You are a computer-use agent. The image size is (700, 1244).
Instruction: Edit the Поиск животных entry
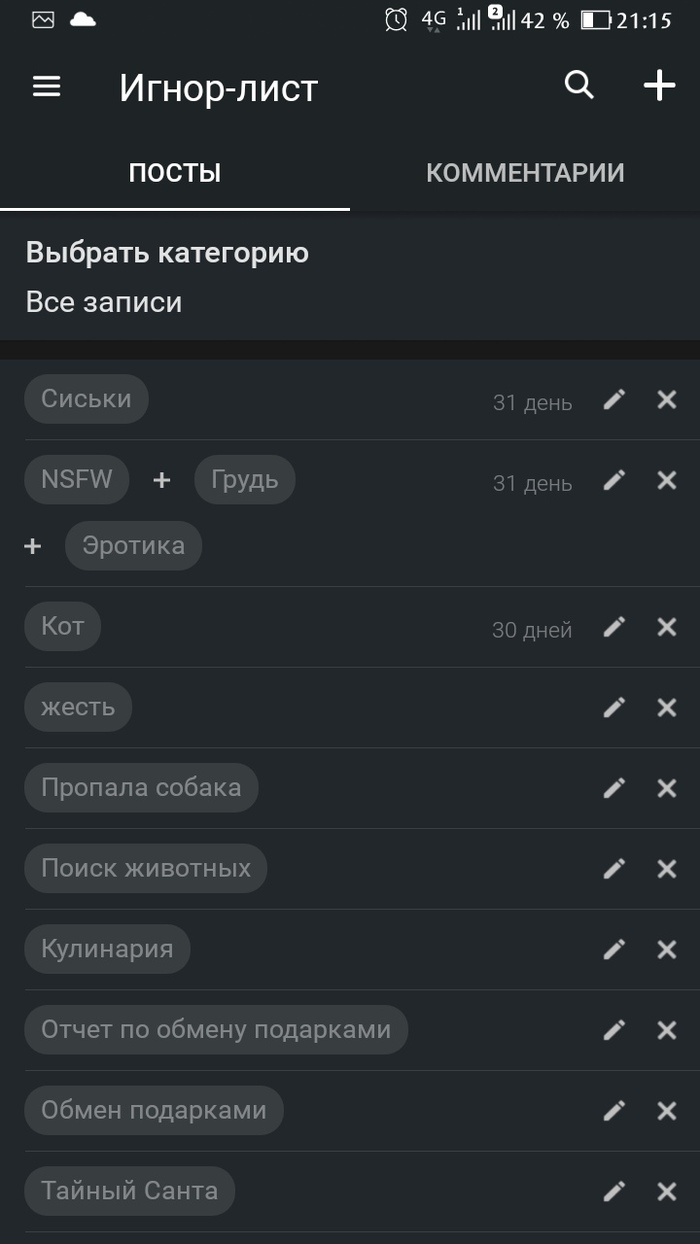[614, 869]
